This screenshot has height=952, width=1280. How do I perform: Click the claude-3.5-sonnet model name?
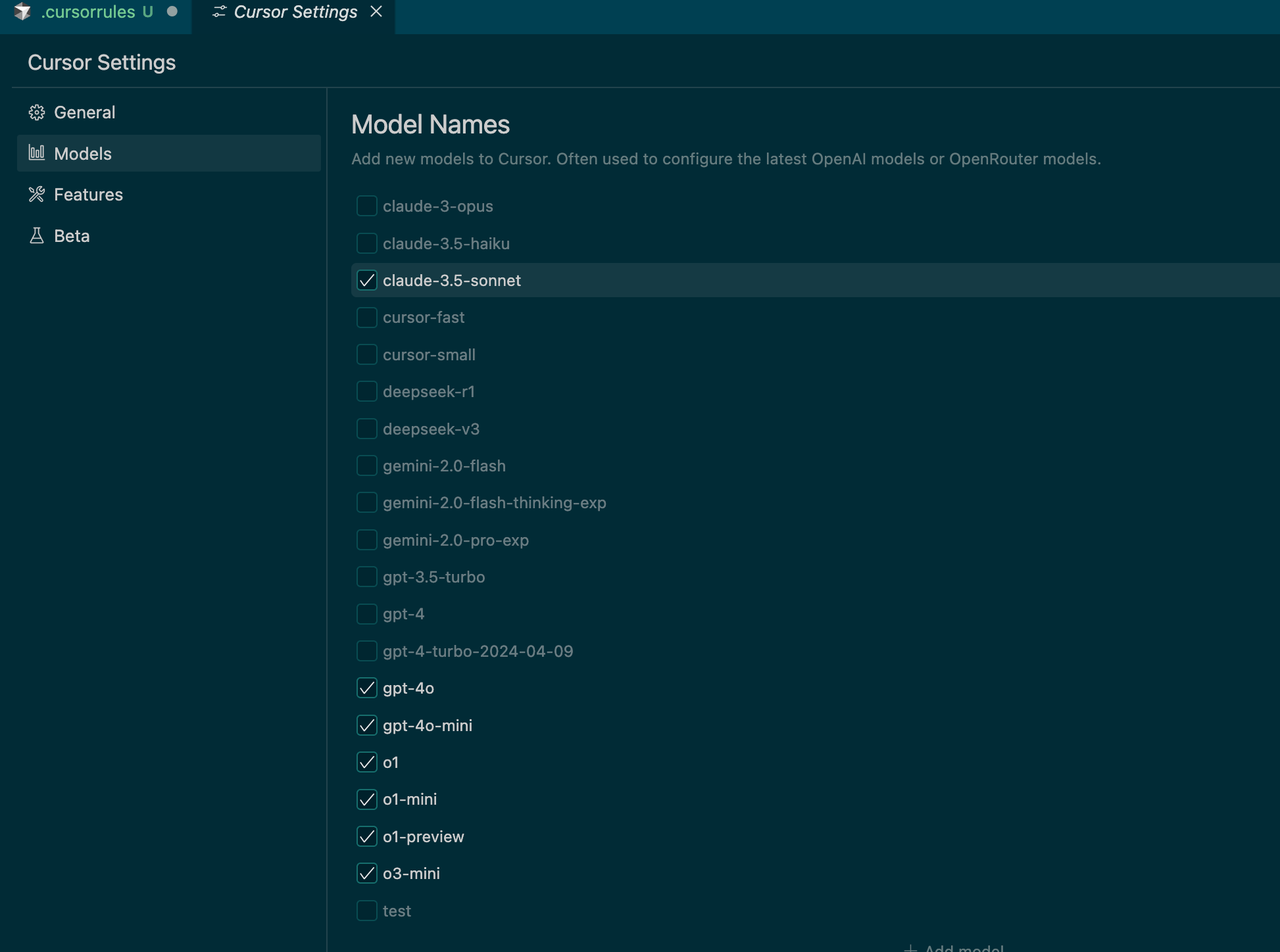[x=452, y=280]
